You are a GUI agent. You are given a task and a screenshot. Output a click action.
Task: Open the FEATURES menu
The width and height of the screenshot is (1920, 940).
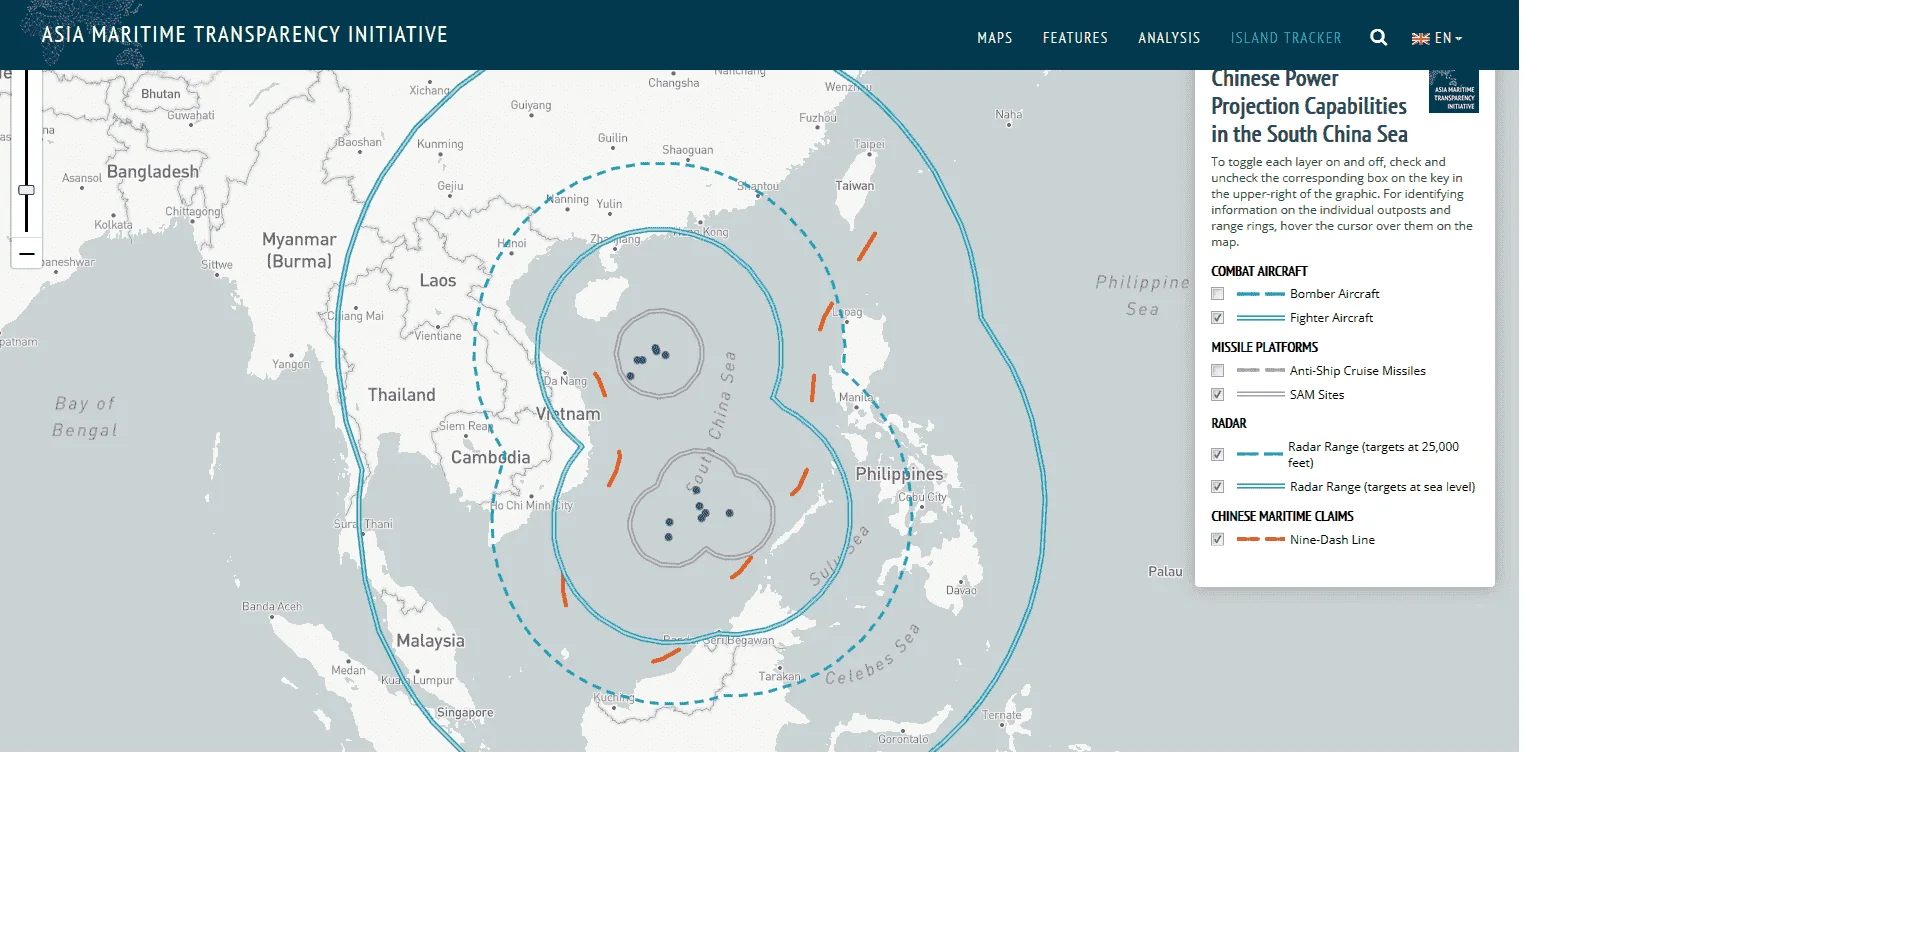[x=1075, y=38]
